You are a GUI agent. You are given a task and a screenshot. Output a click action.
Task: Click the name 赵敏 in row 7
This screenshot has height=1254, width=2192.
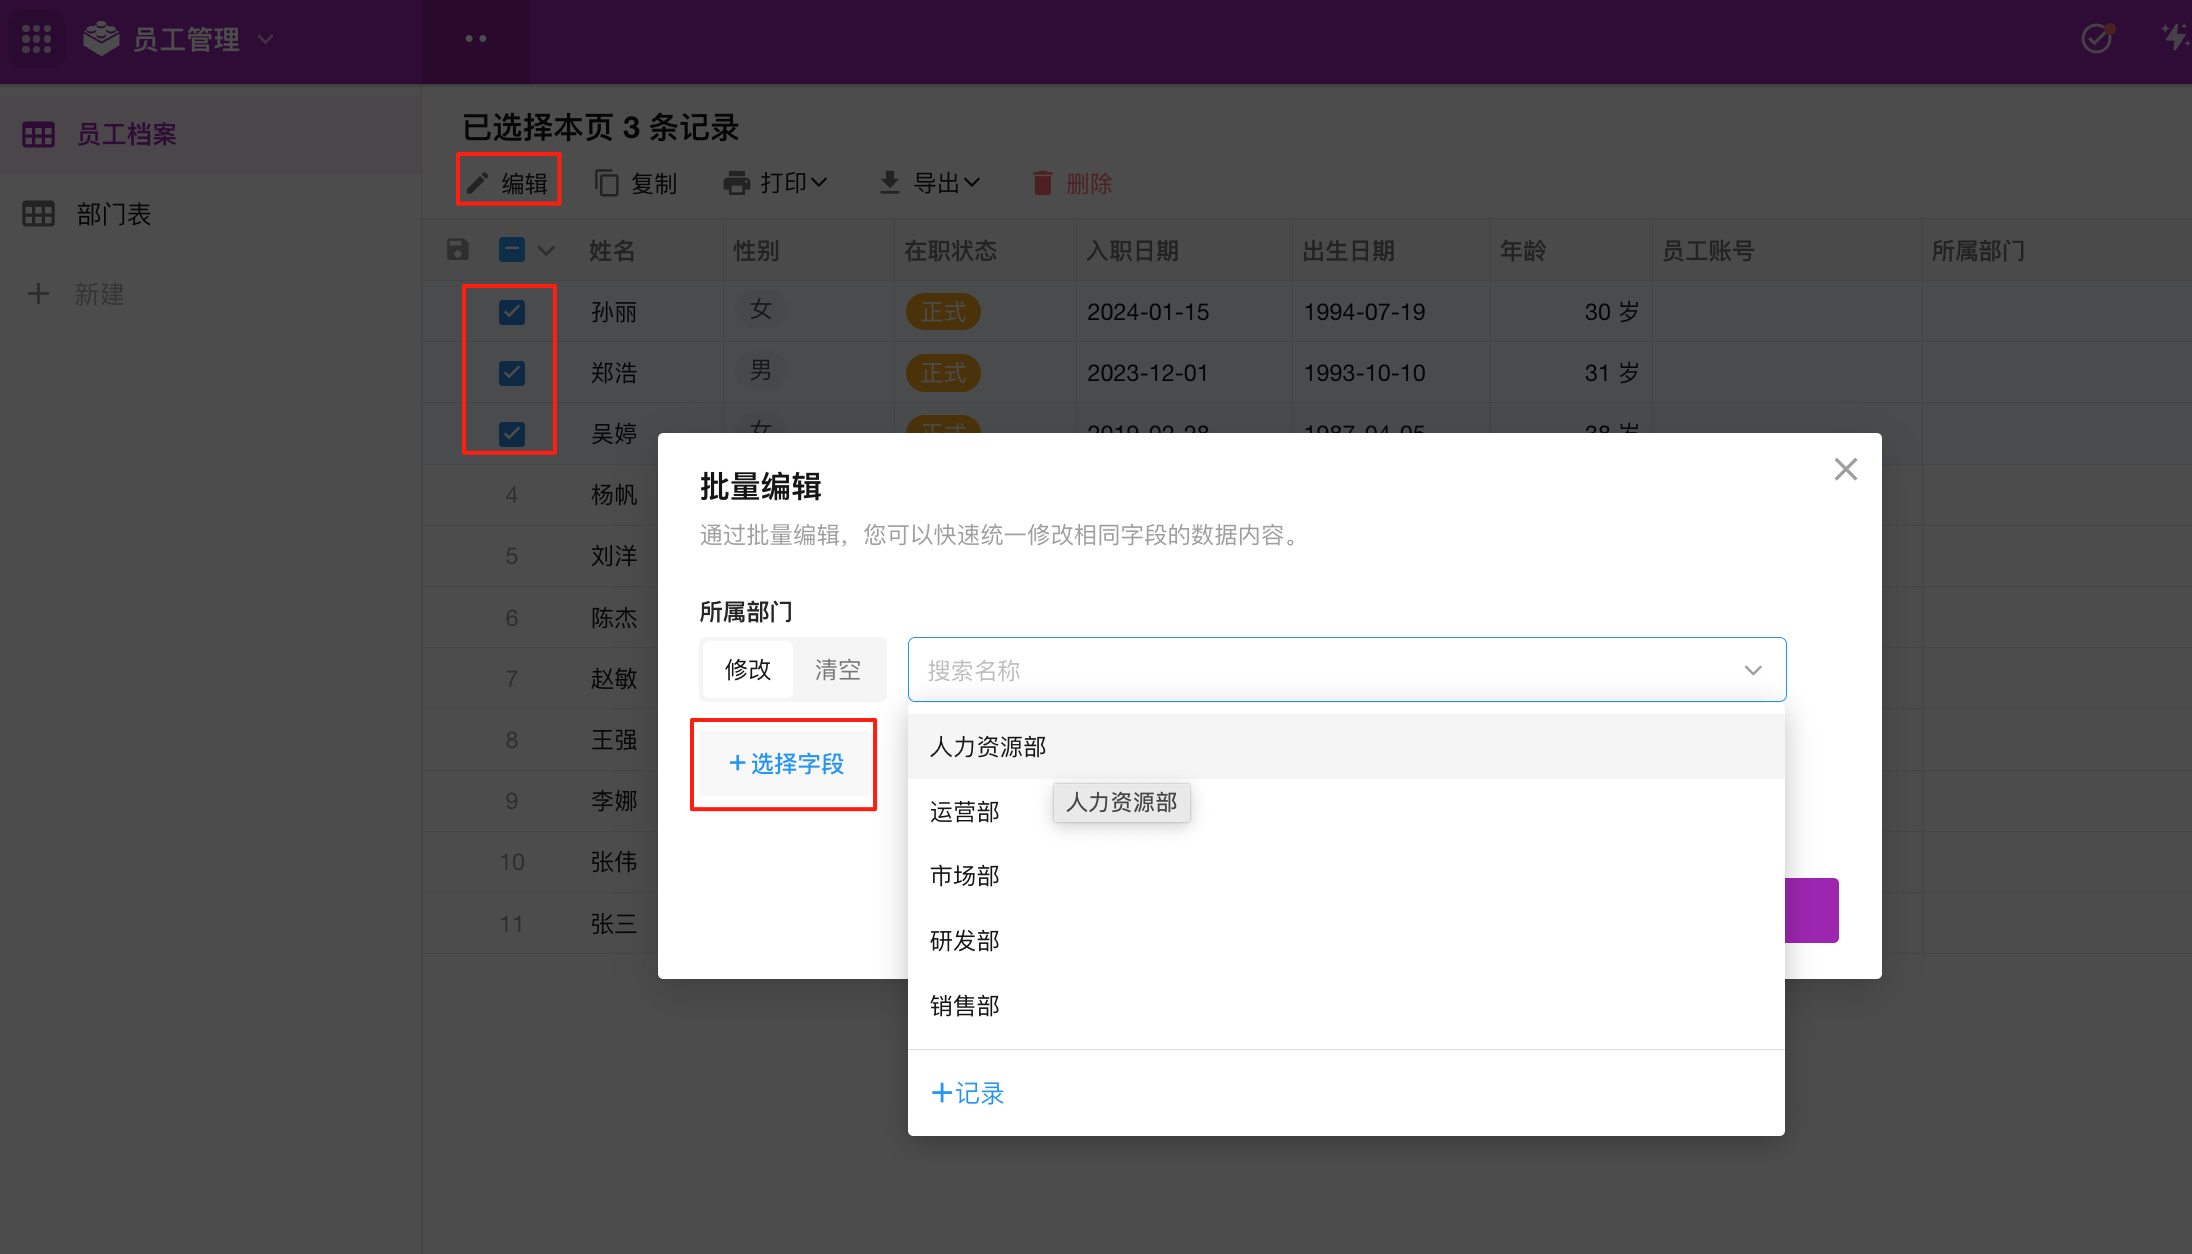click(614, 679)
